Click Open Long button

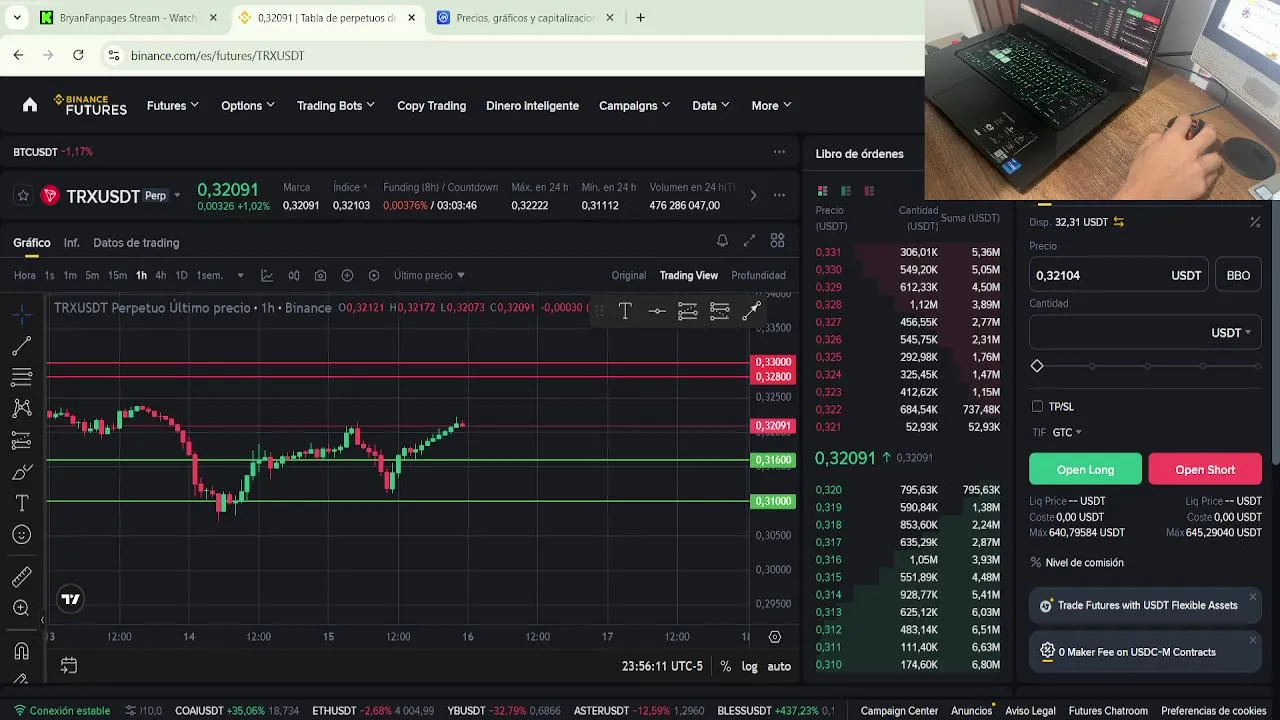(x=1085, y=469)
